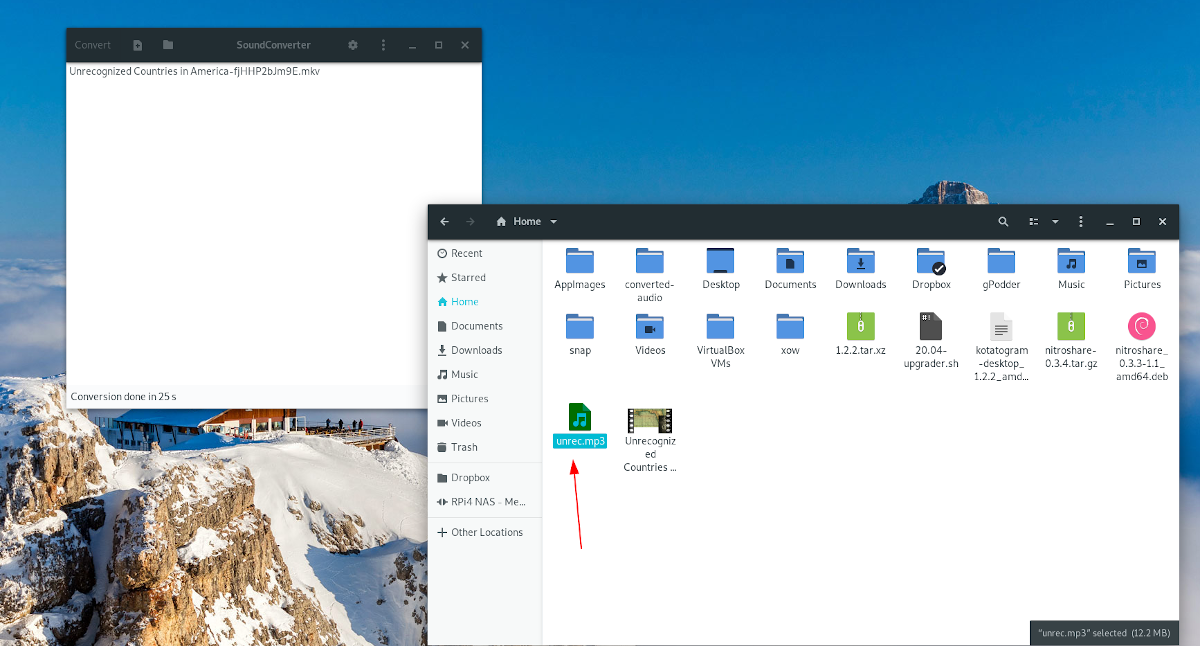The width and height of the screenshot is (1200, 646).
Task: Go back in file manager
Action: click(x=444, y=221)
